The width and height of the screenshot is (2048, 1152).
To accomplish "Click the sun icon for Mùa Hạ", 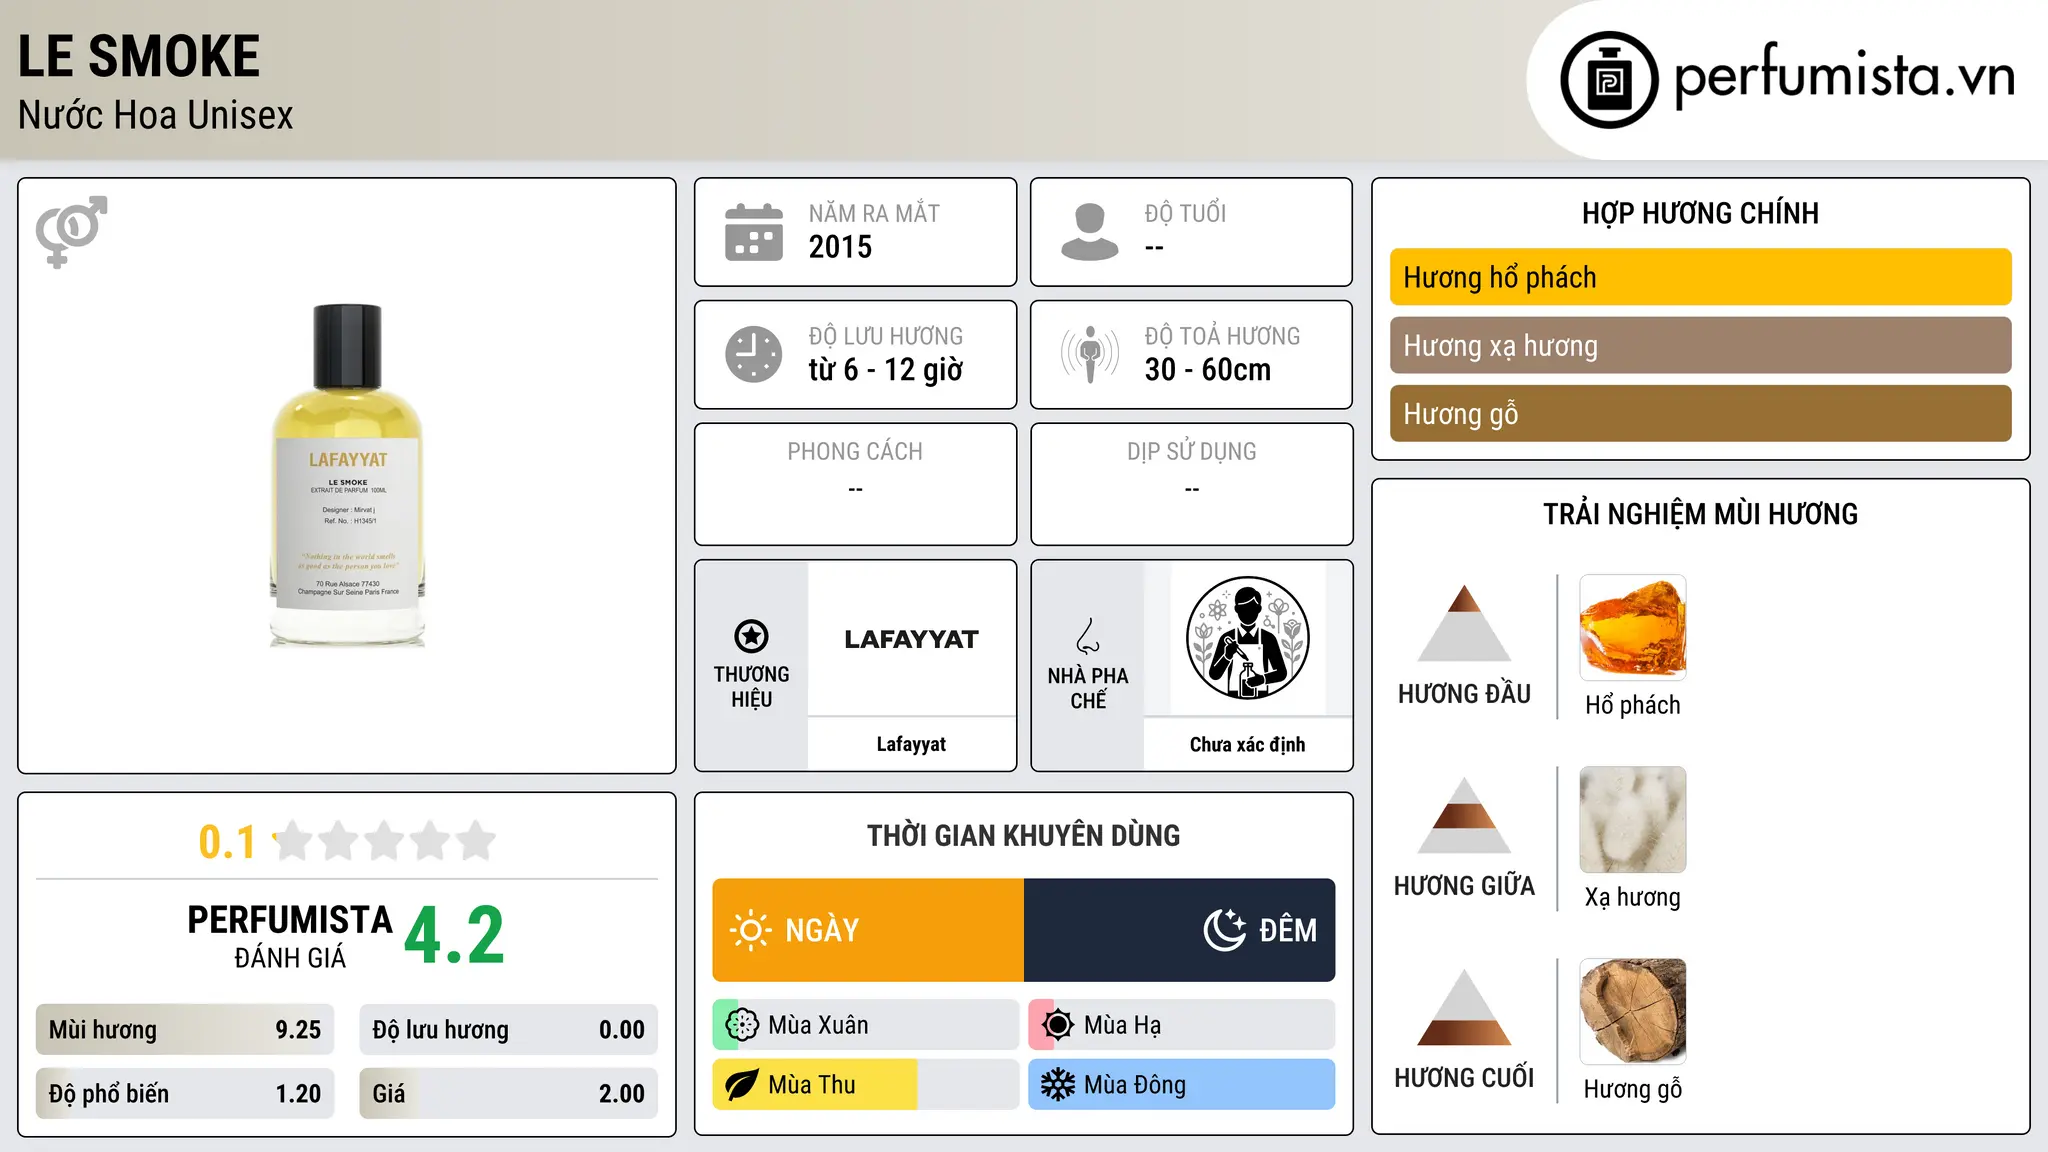I will (x=1057, y=1025).
